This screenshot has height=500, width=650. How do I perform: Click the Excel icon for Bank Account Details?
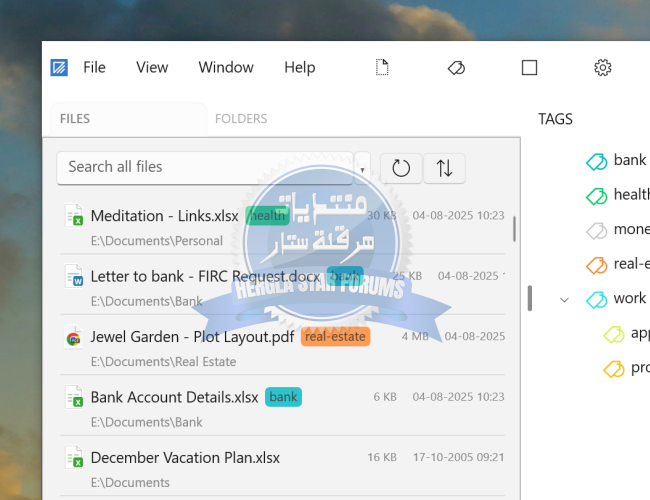74,397
